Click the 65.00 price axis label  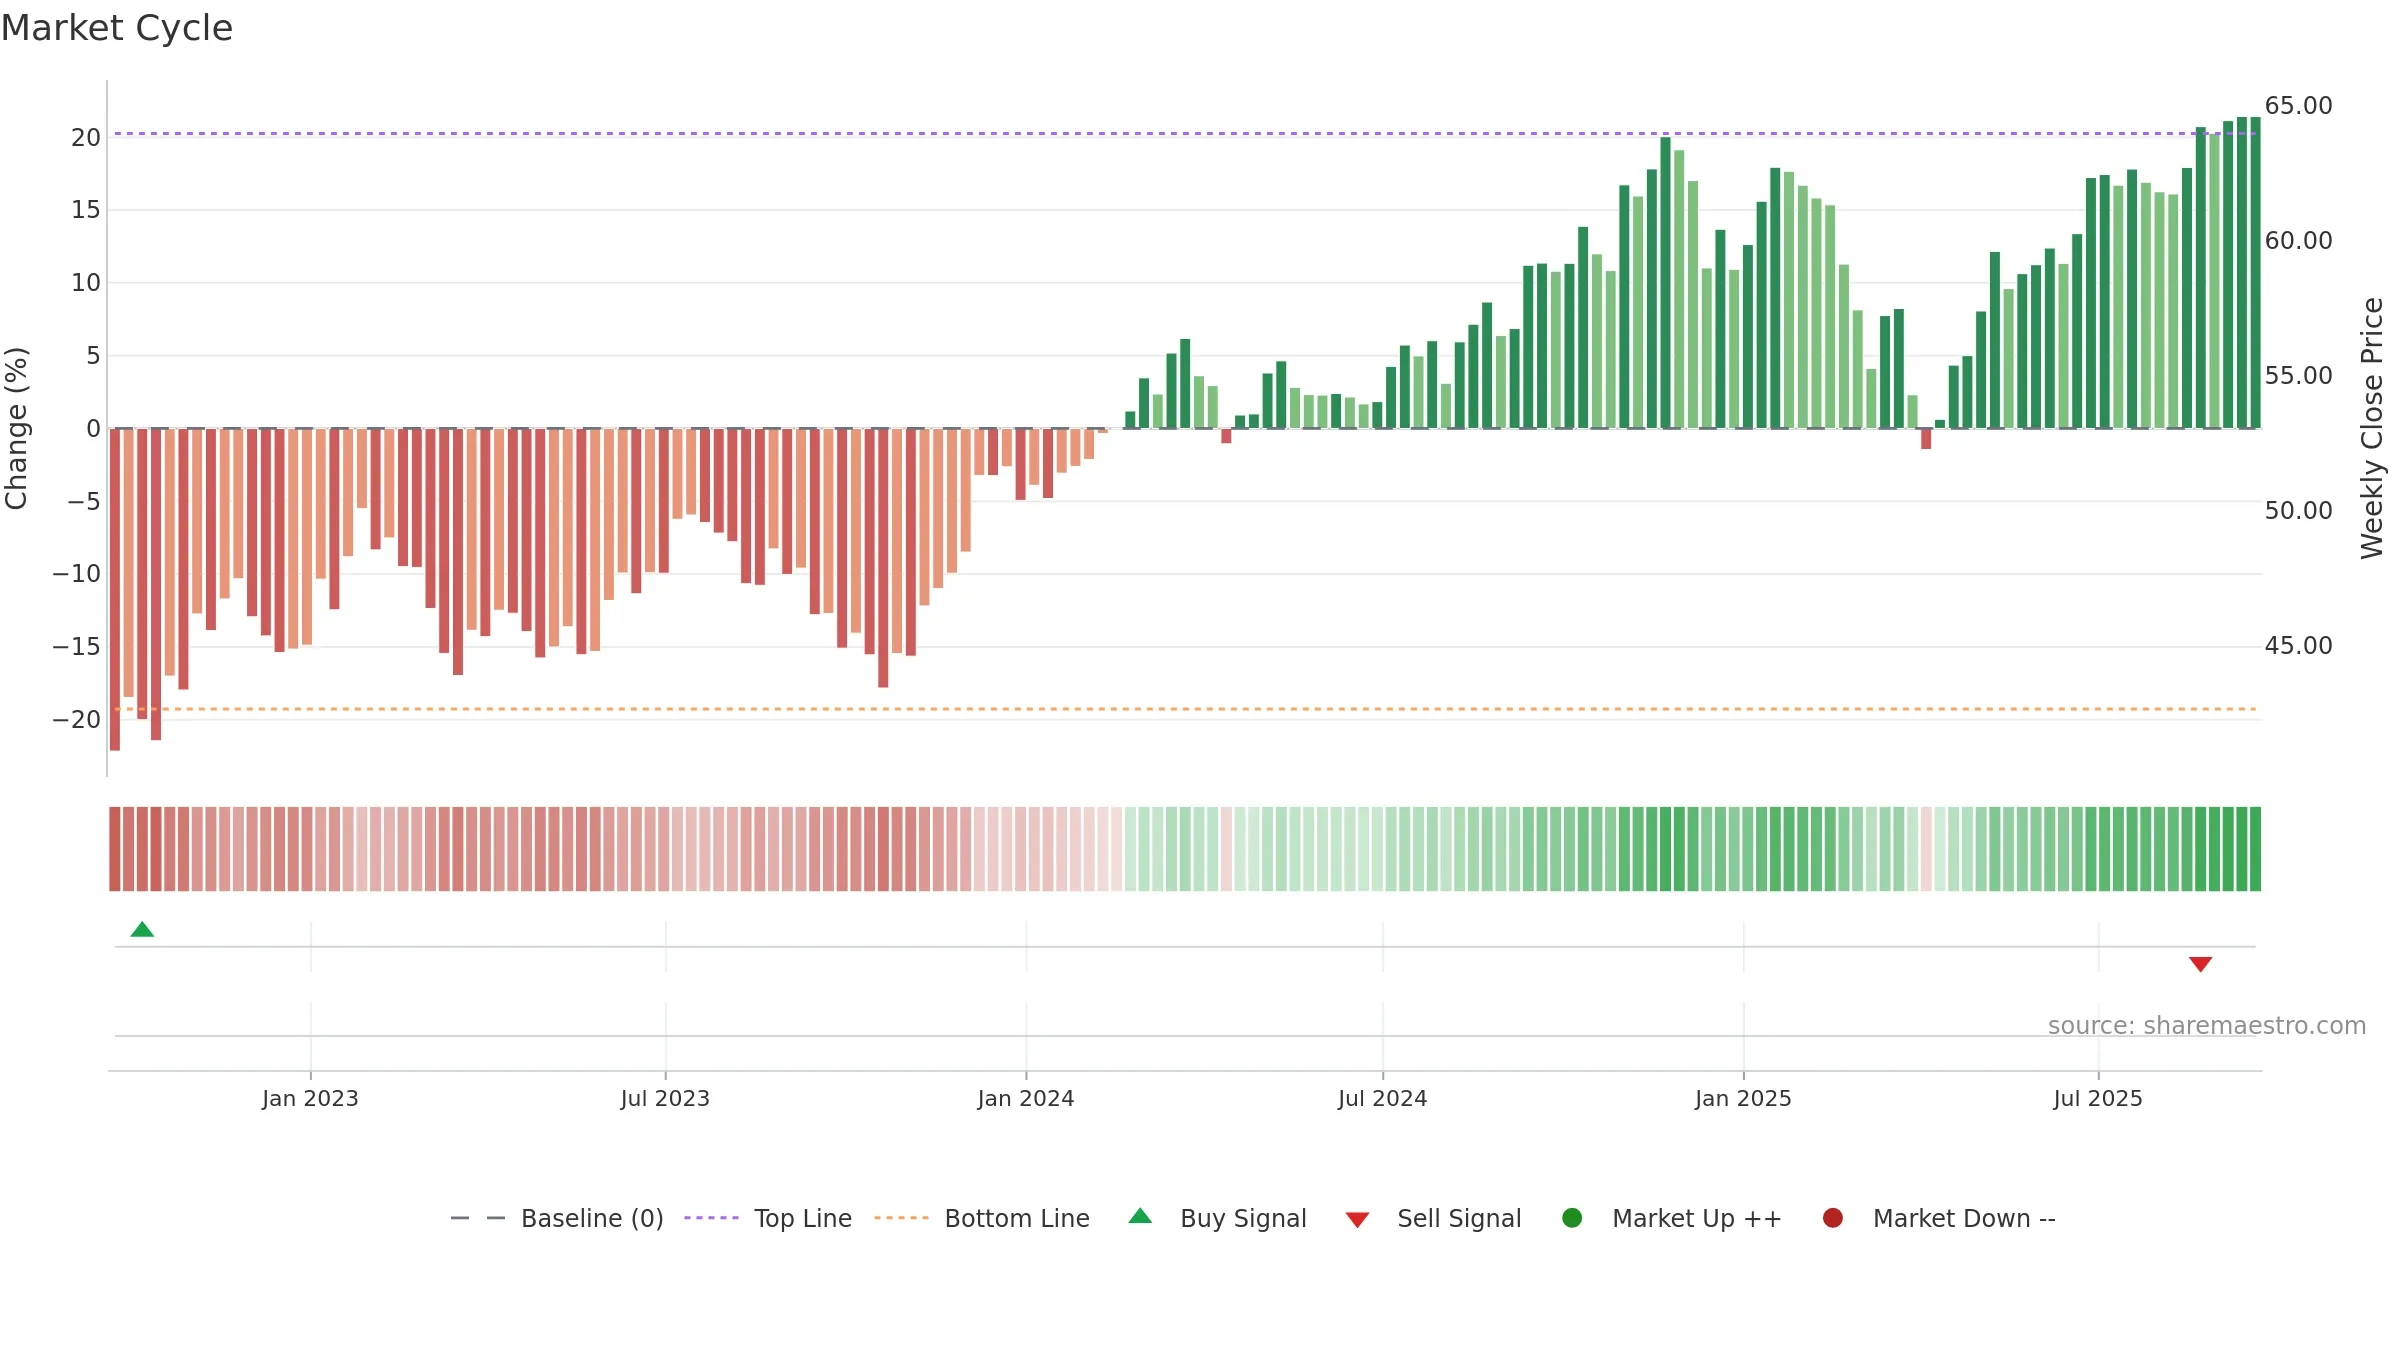coord(2298,105)
